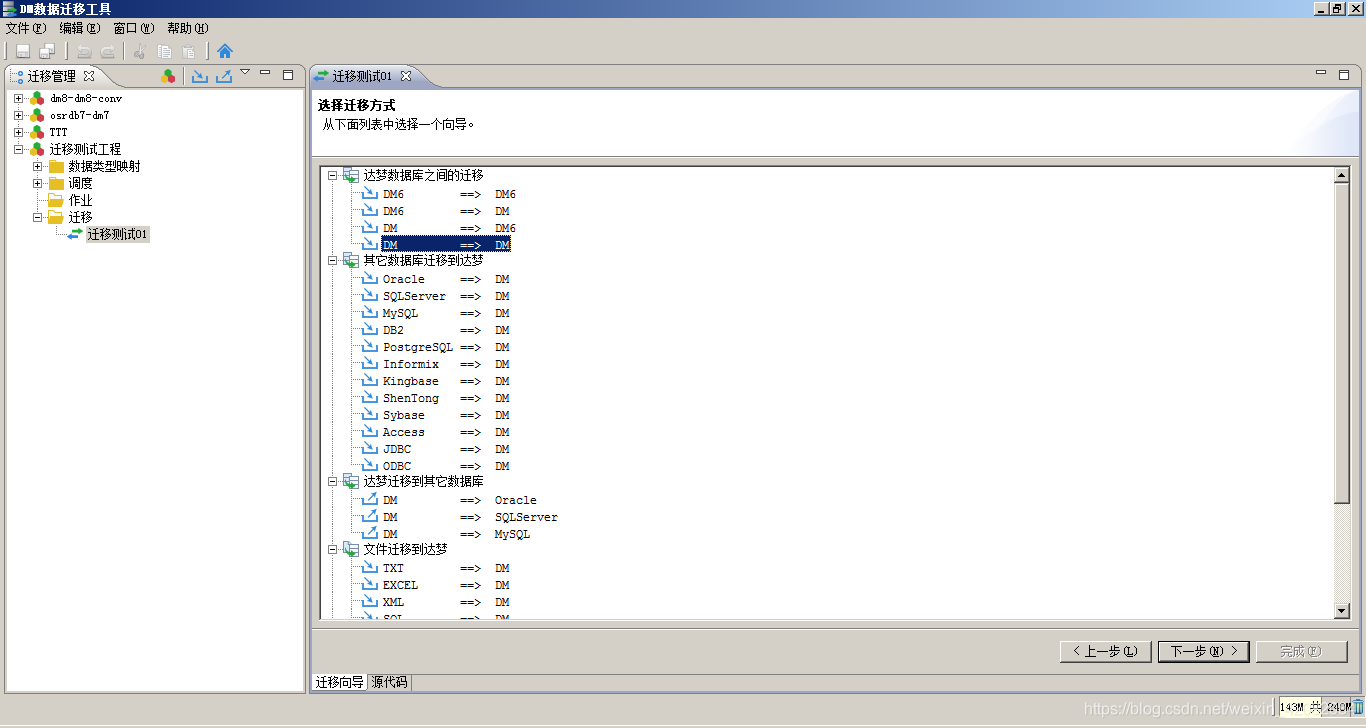Click the Undo toolbar icon
Image resolution: width=1366 pixels, height=728 pixels.
(84, 51)
